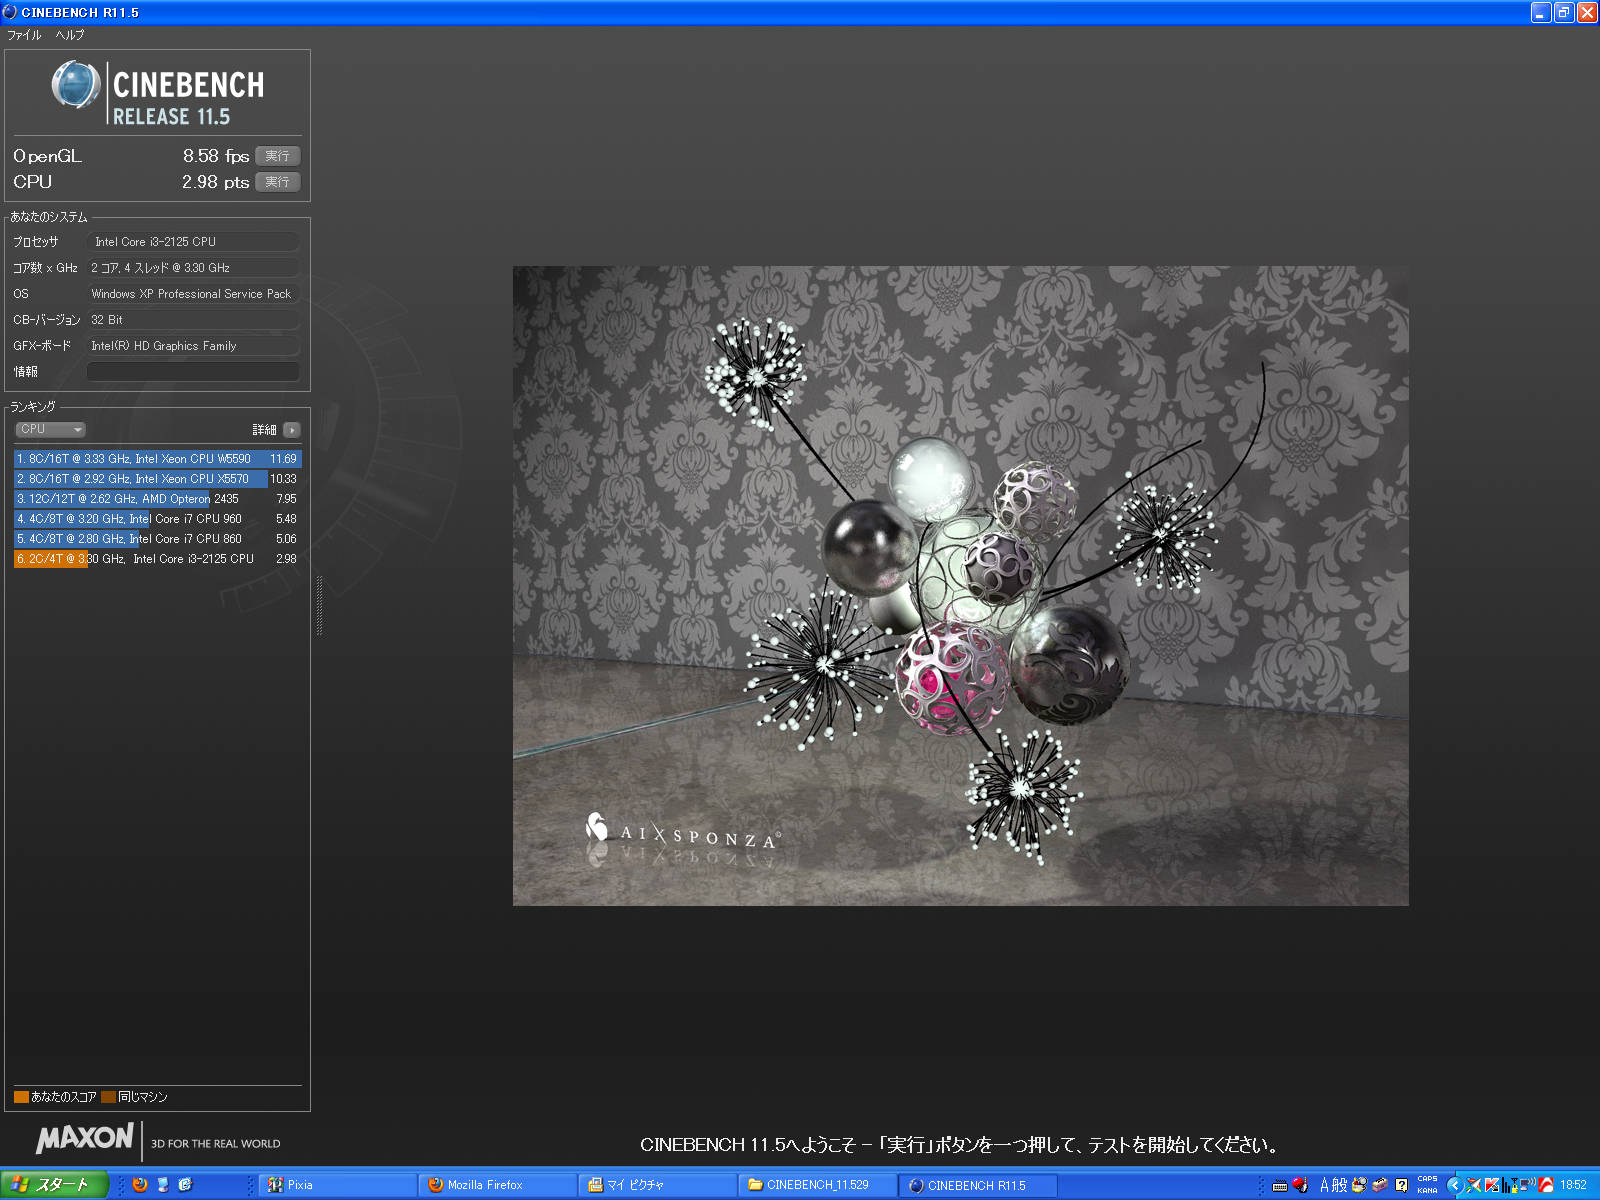Expand hidden tray icons arrow
Image resolution: width=1600 pixels, height=1200 pixels.
1455,1185
